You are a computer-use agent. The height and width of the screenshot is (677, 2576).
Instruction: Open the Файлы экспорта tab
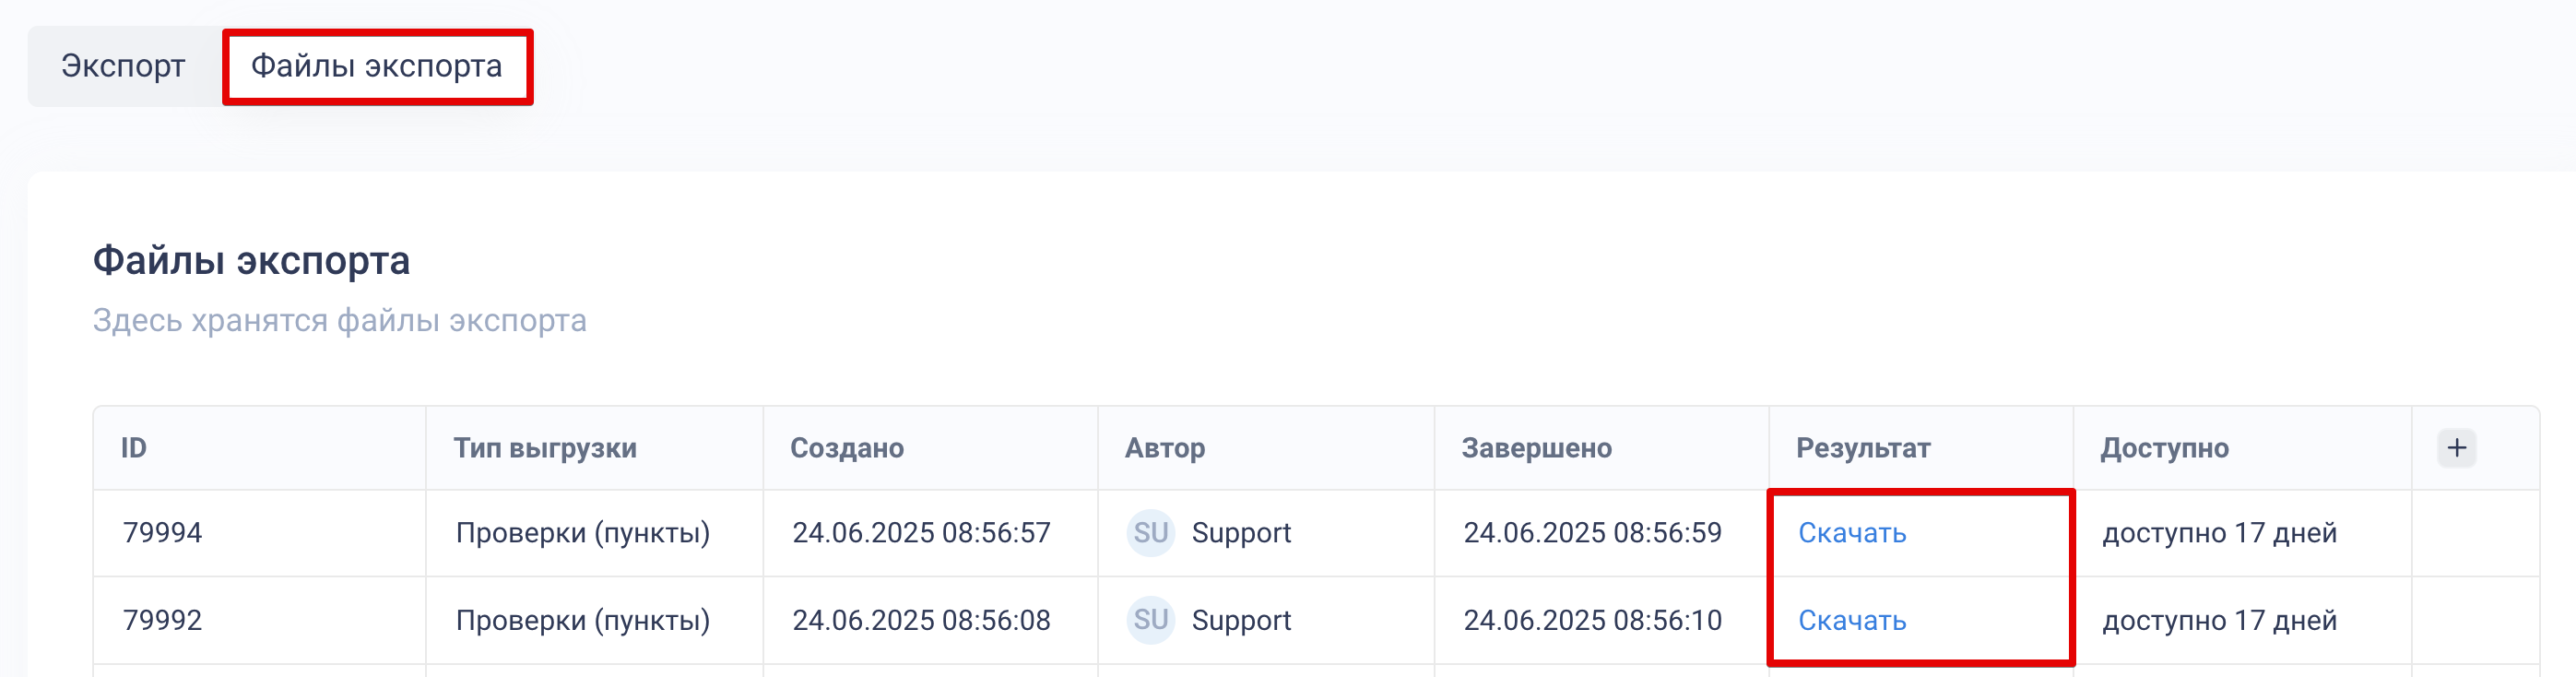click(377, 66)
